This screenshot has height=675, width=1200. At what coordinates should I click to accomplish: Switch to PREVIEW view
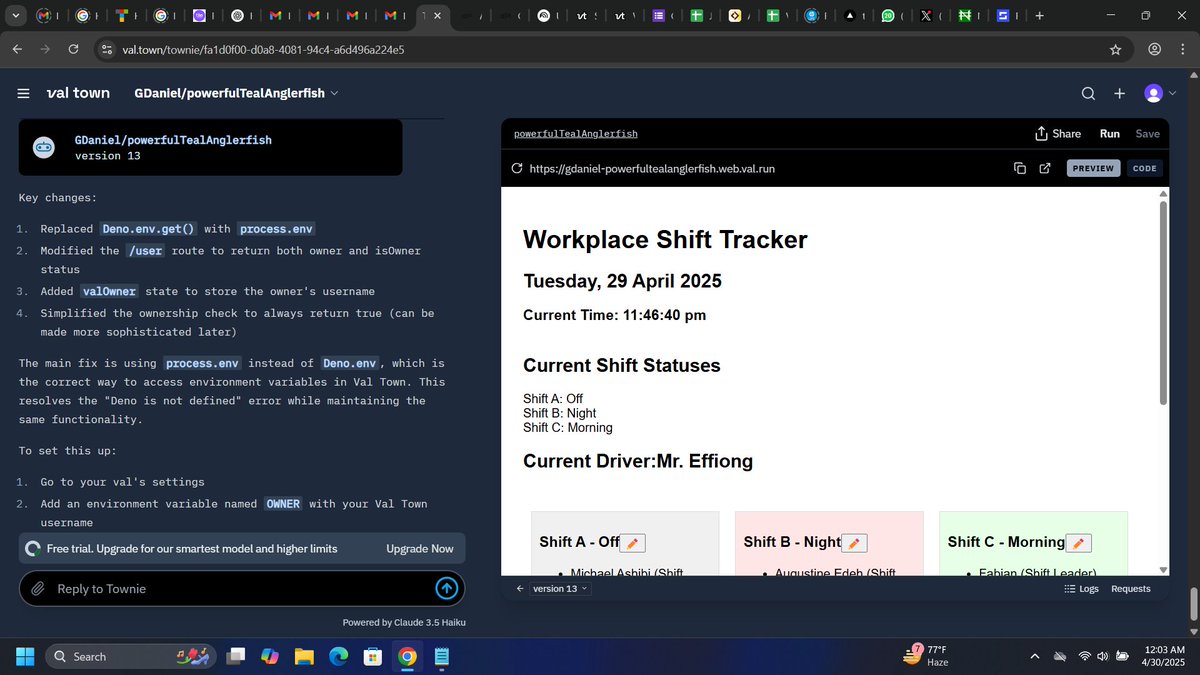point(1093,168)
